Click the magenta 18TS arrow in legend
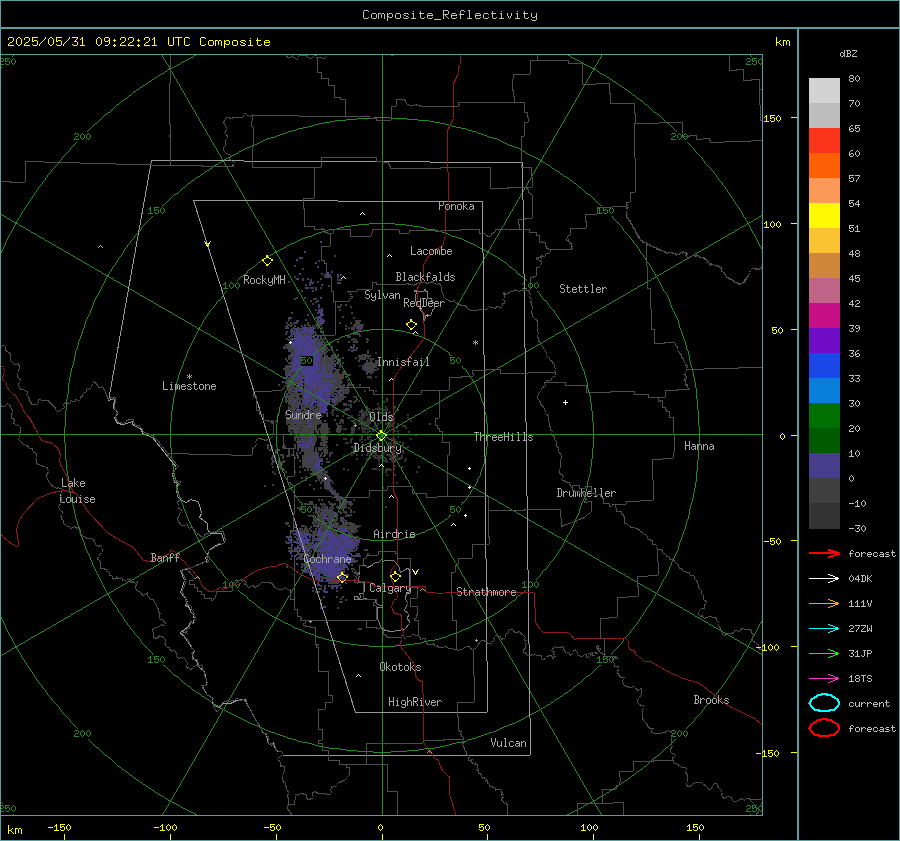The image size is (900, 841). click(824, 679)
